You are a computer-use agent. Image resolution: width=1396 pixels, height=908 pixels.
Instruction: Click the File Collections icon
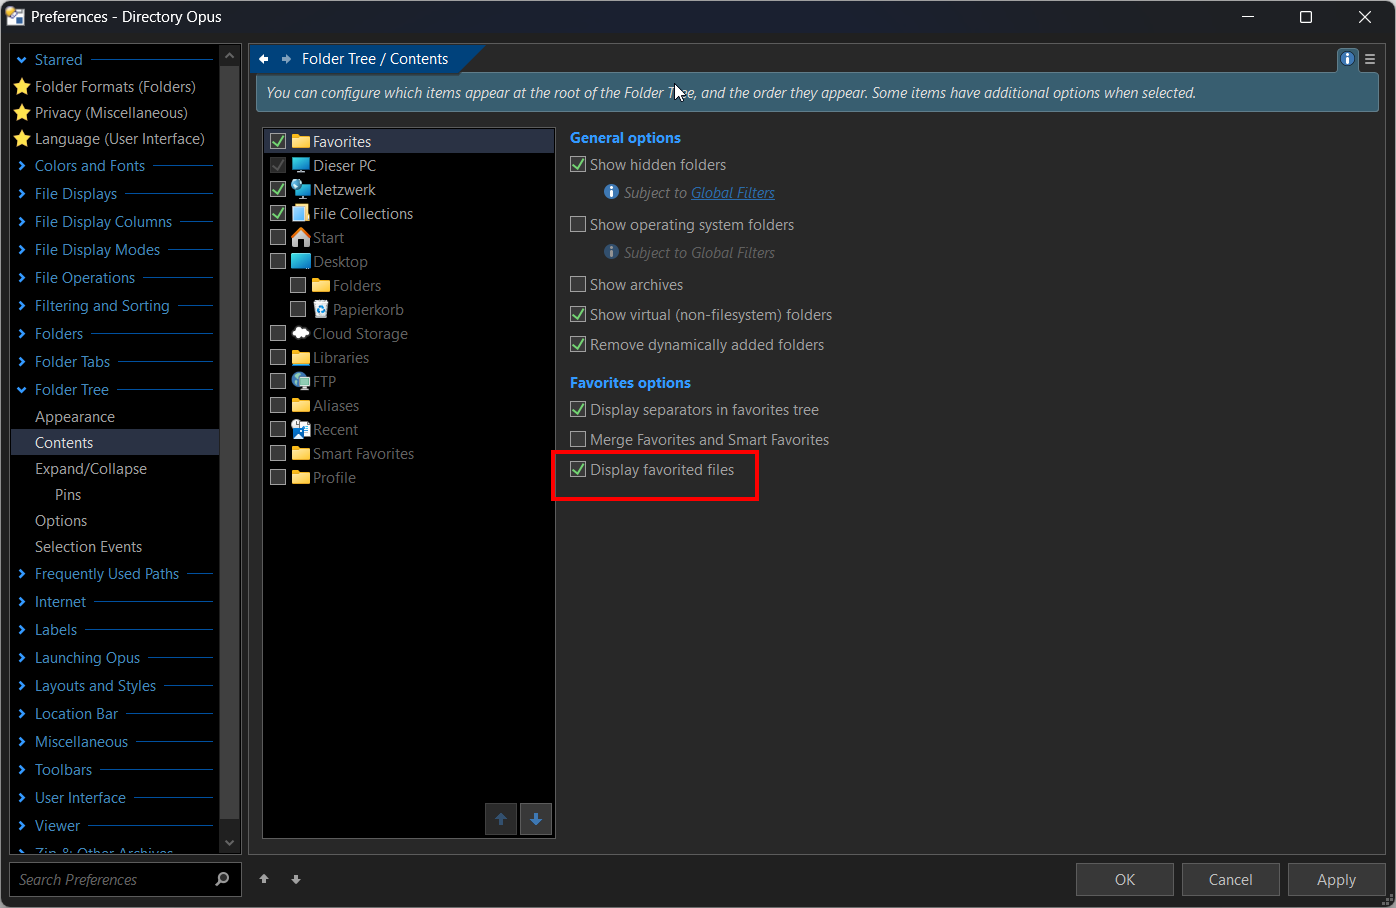coord(301,213)
